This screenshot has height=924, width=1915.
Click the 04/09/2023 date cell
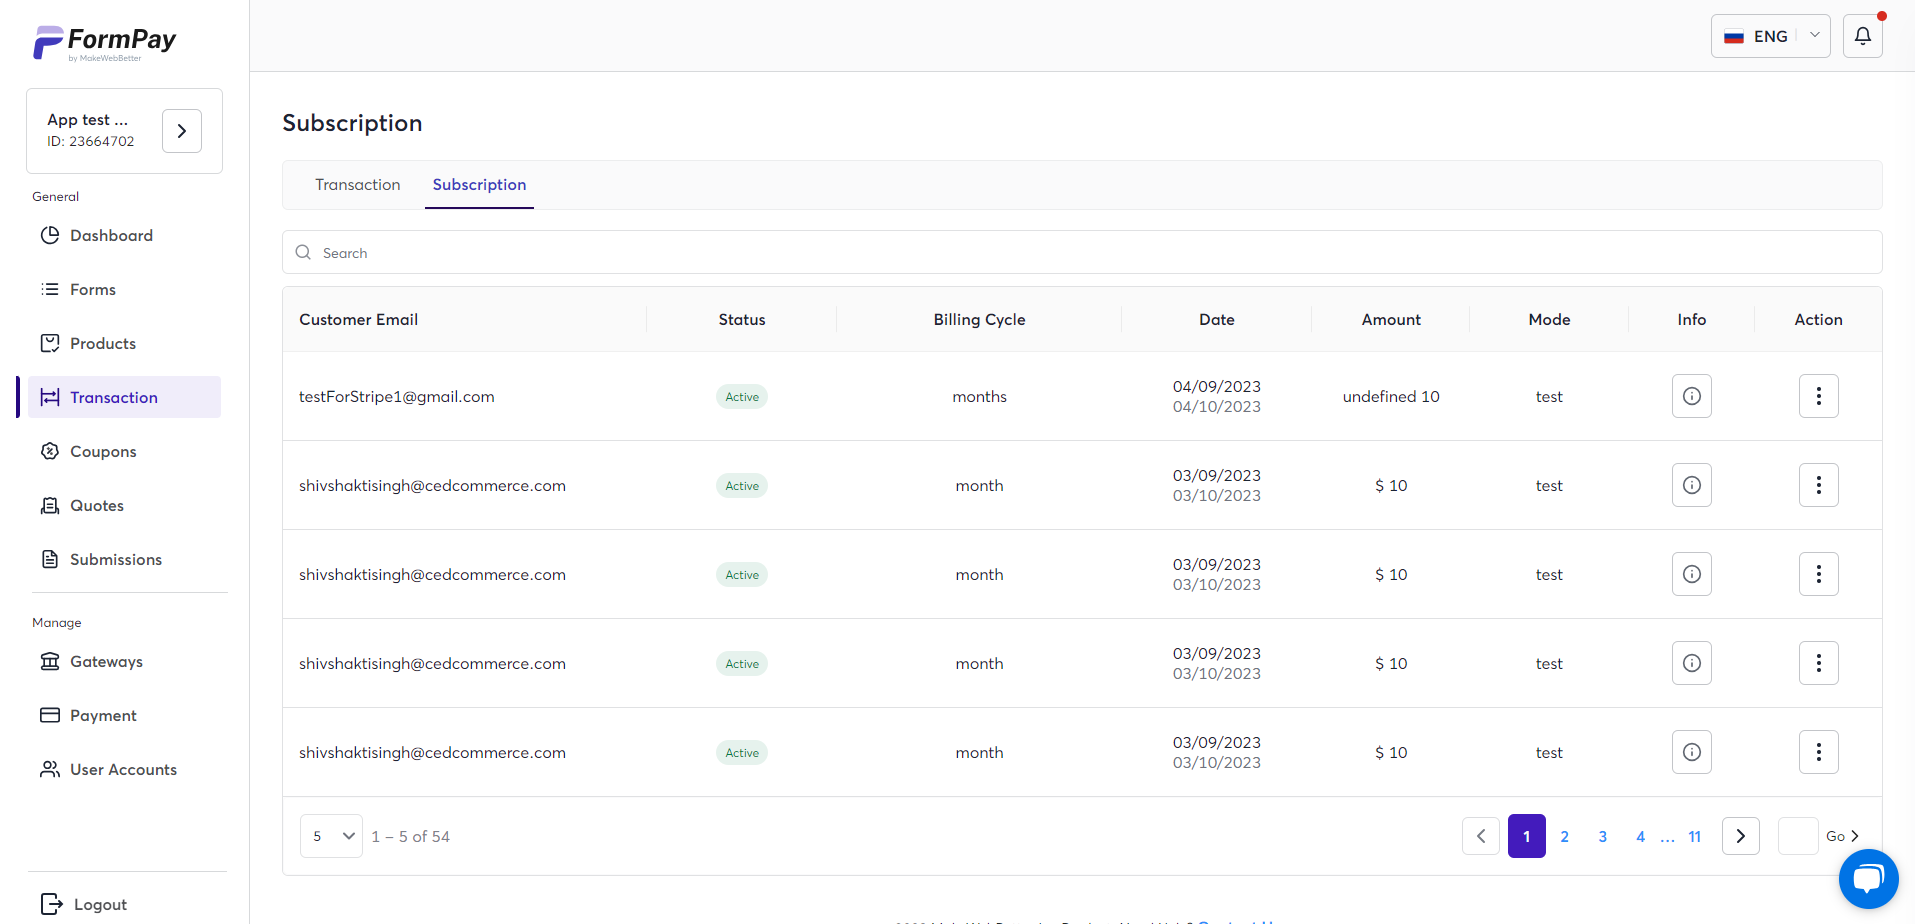pos(1216,387)
